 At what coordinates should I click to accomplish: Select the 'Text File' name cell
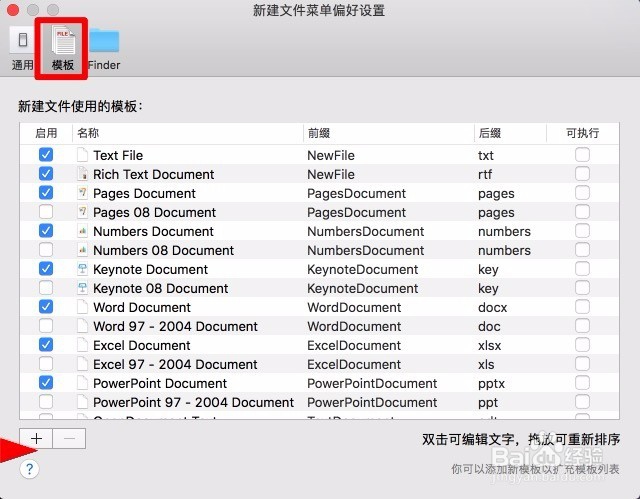(118, 155)
